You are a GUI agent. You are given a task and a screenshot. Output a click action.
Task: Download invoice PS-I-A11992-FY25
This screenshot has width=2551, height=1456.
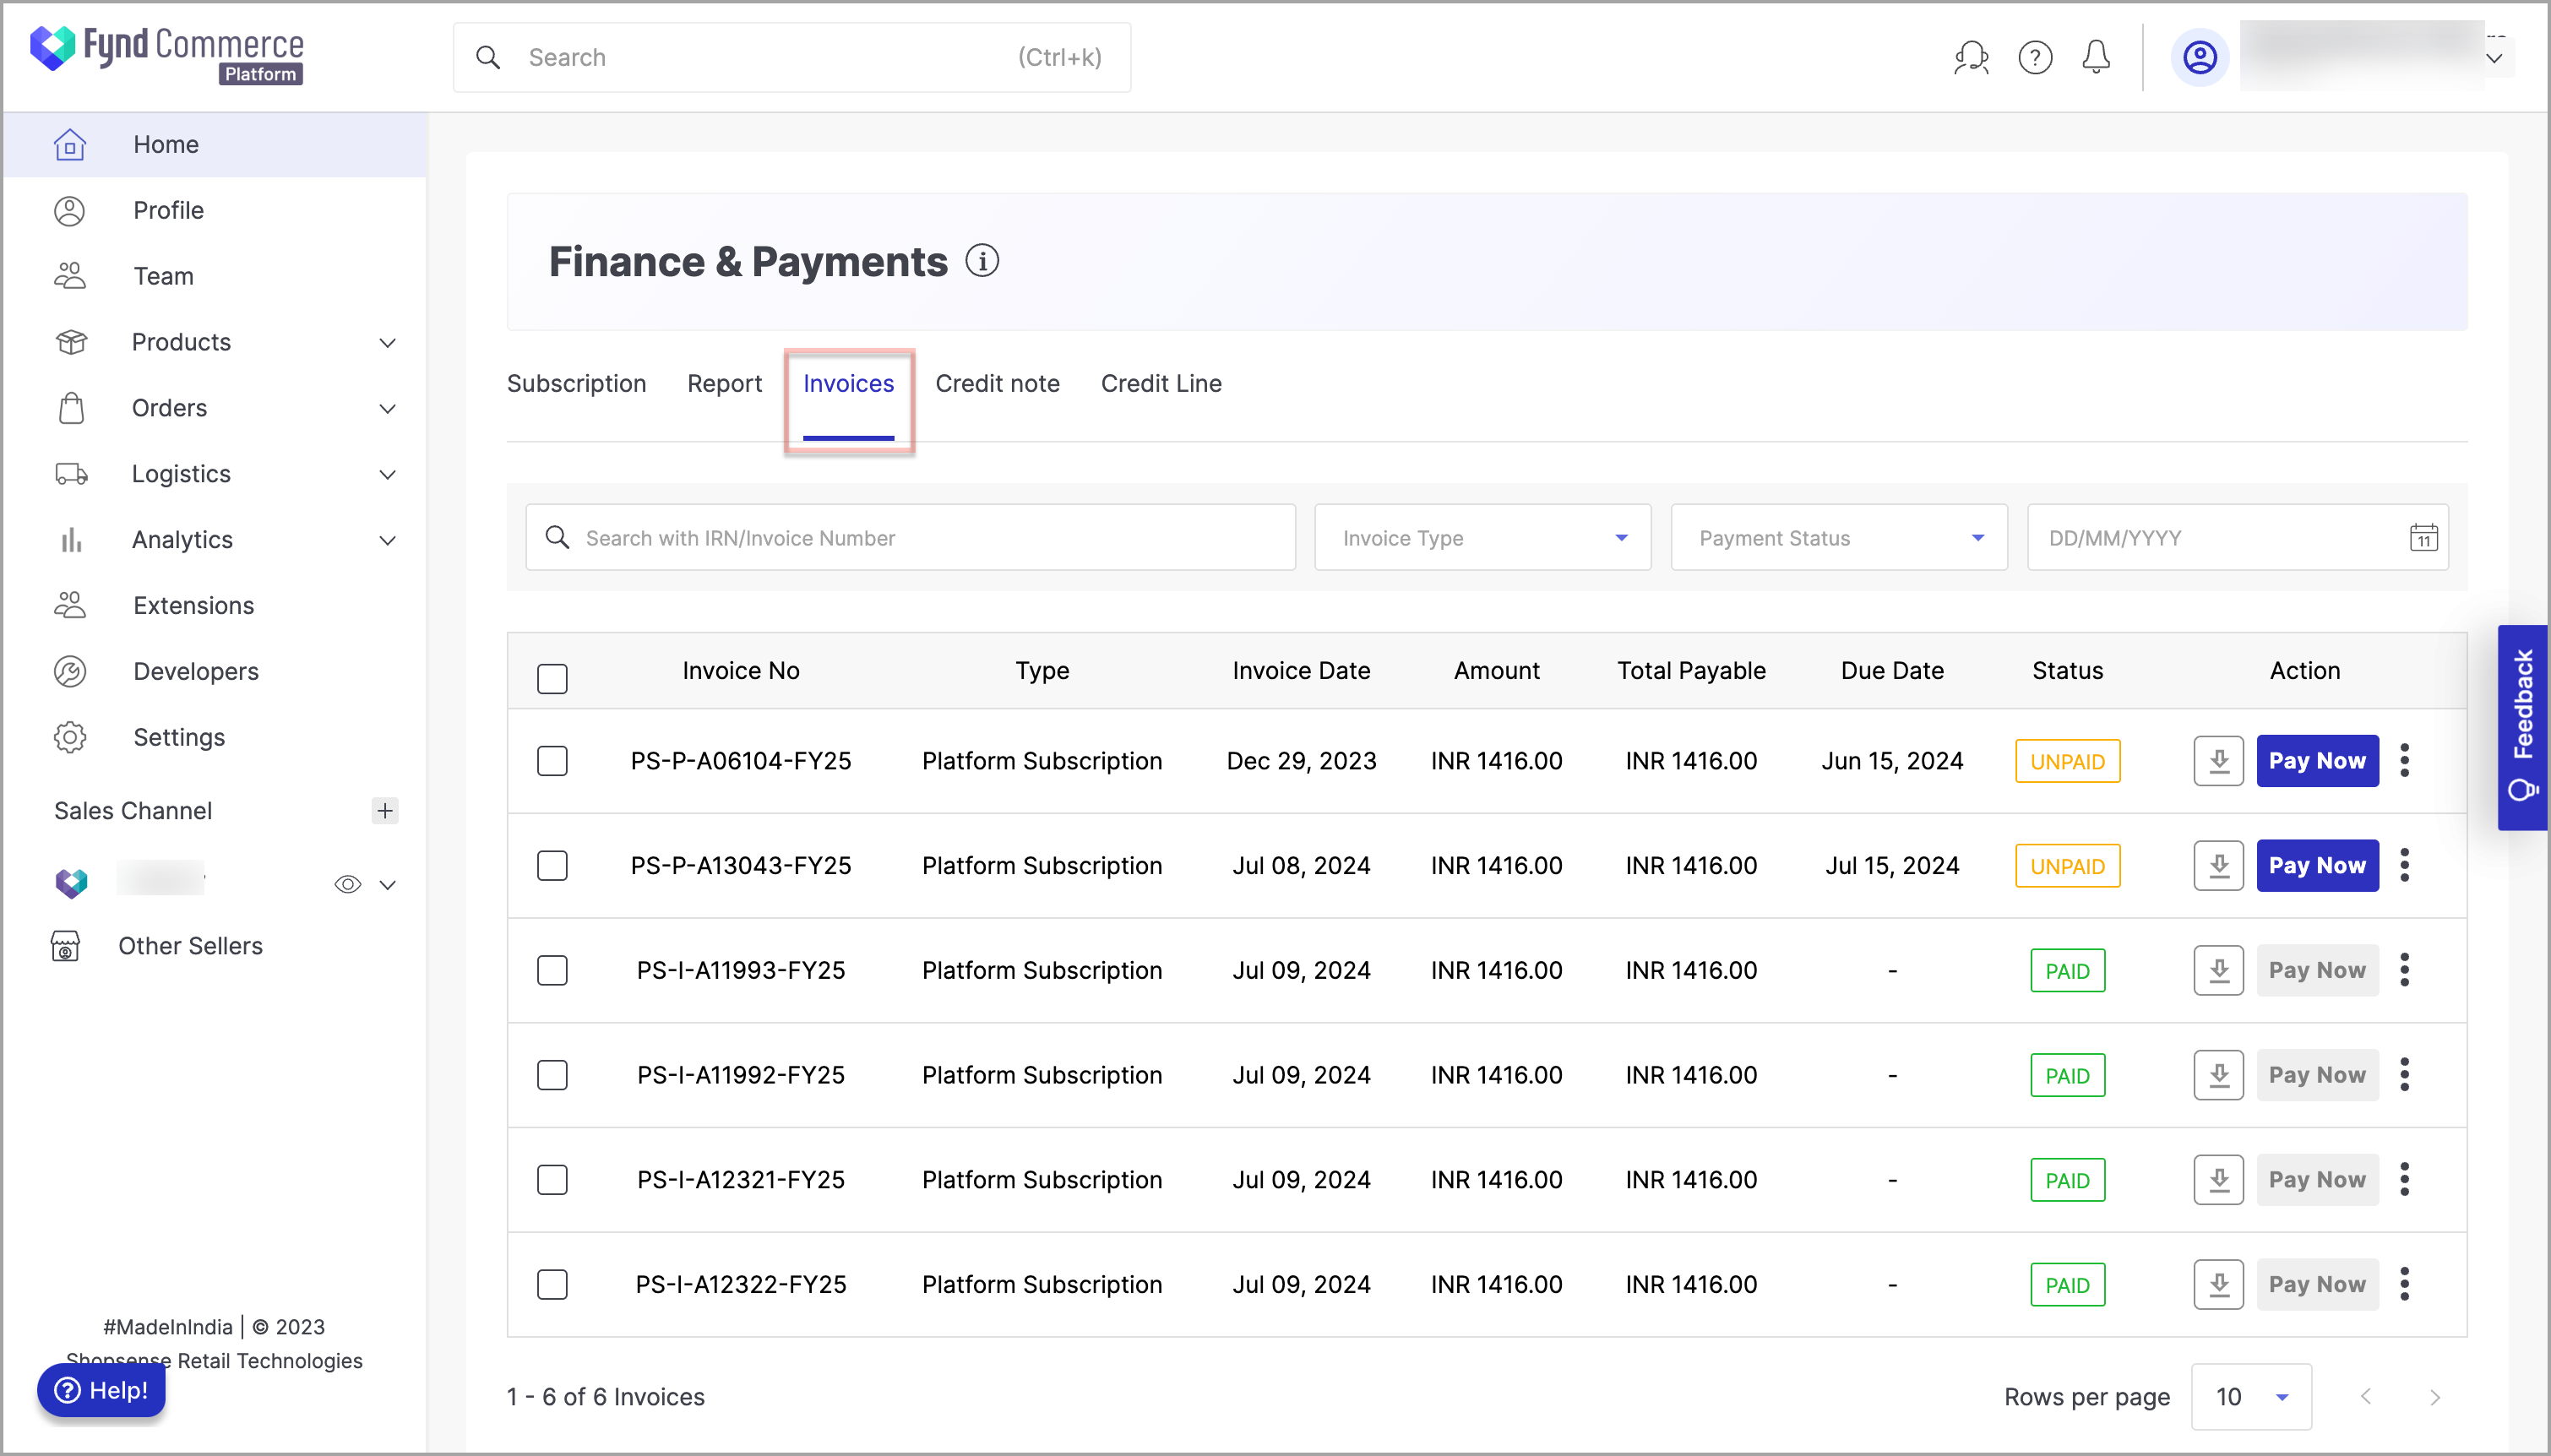tap(2219, 1075)
